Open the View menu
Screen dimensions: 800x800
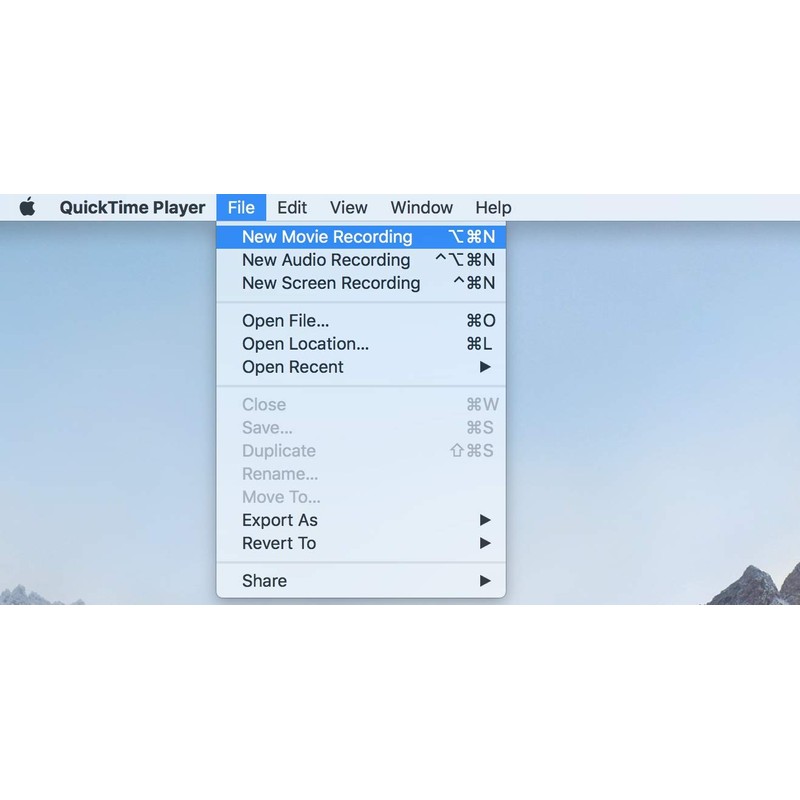[348, 207]
